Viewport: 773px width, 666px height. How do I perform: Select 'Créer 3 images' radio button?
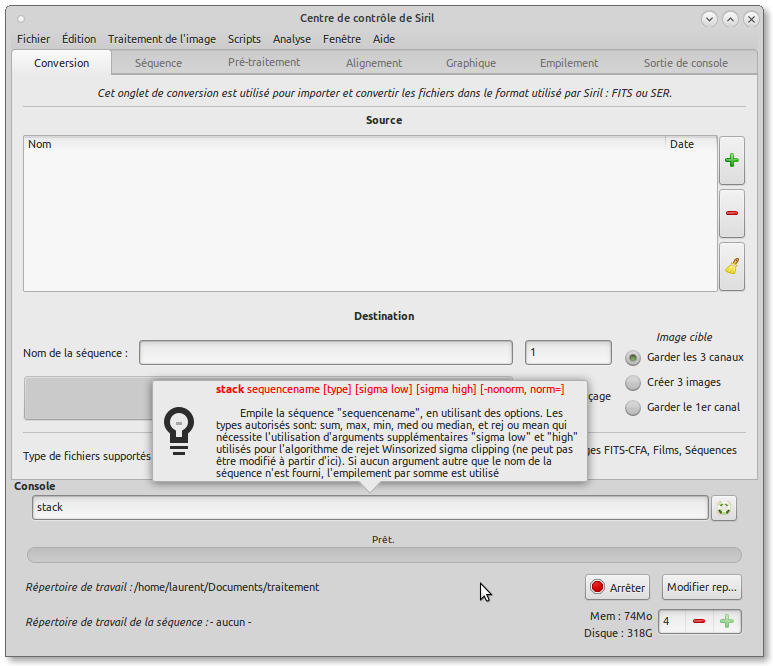[x=633, y=382]
